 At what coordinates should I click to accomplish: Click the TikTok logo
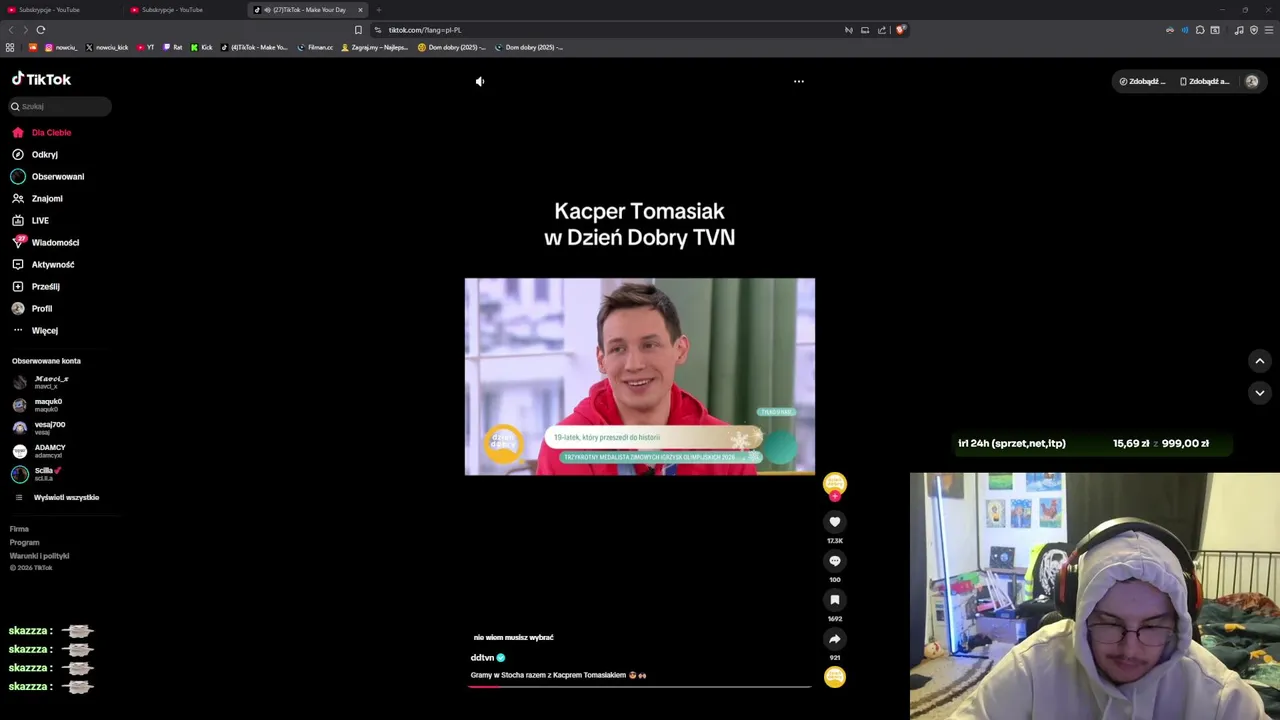[x=41, y=79]
